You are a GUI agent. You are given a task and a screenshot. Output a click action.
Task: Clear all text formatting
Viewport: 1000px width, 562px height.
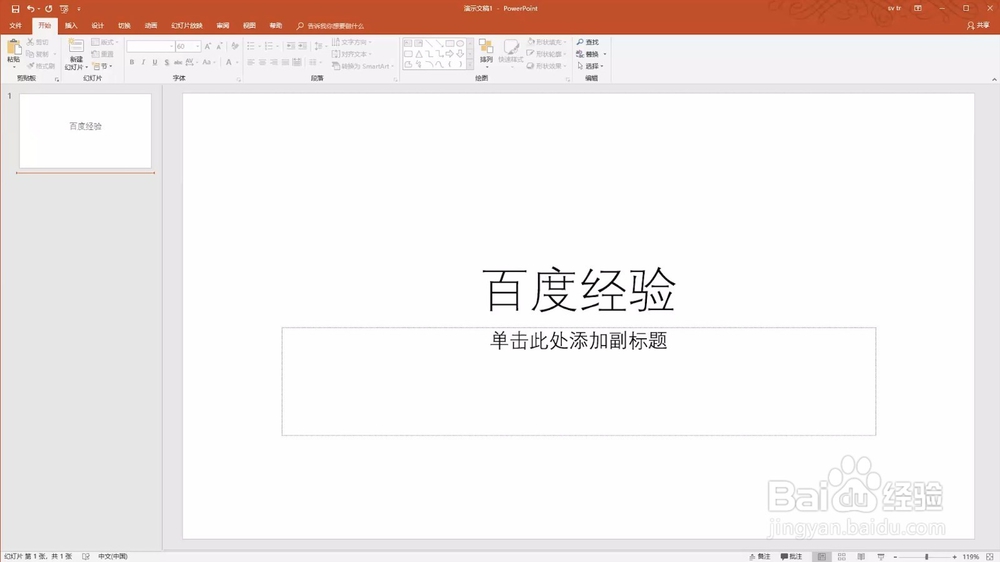click(235, 46)
